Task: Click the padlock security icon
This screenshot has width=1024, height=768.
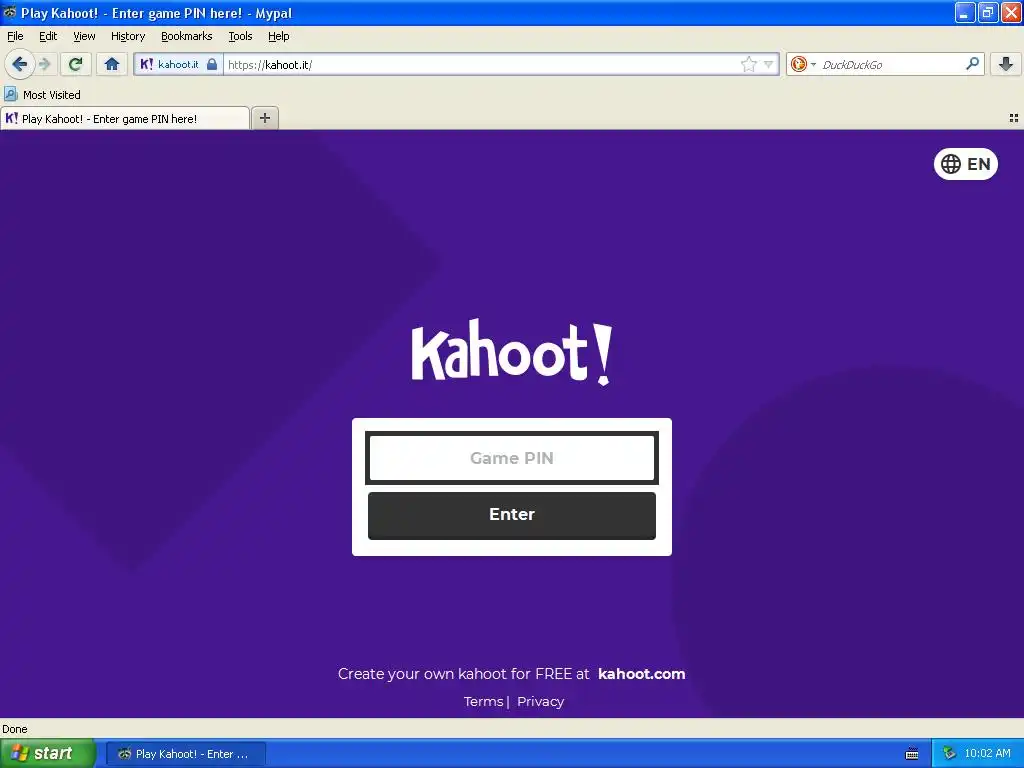Action: pos(212,64)
